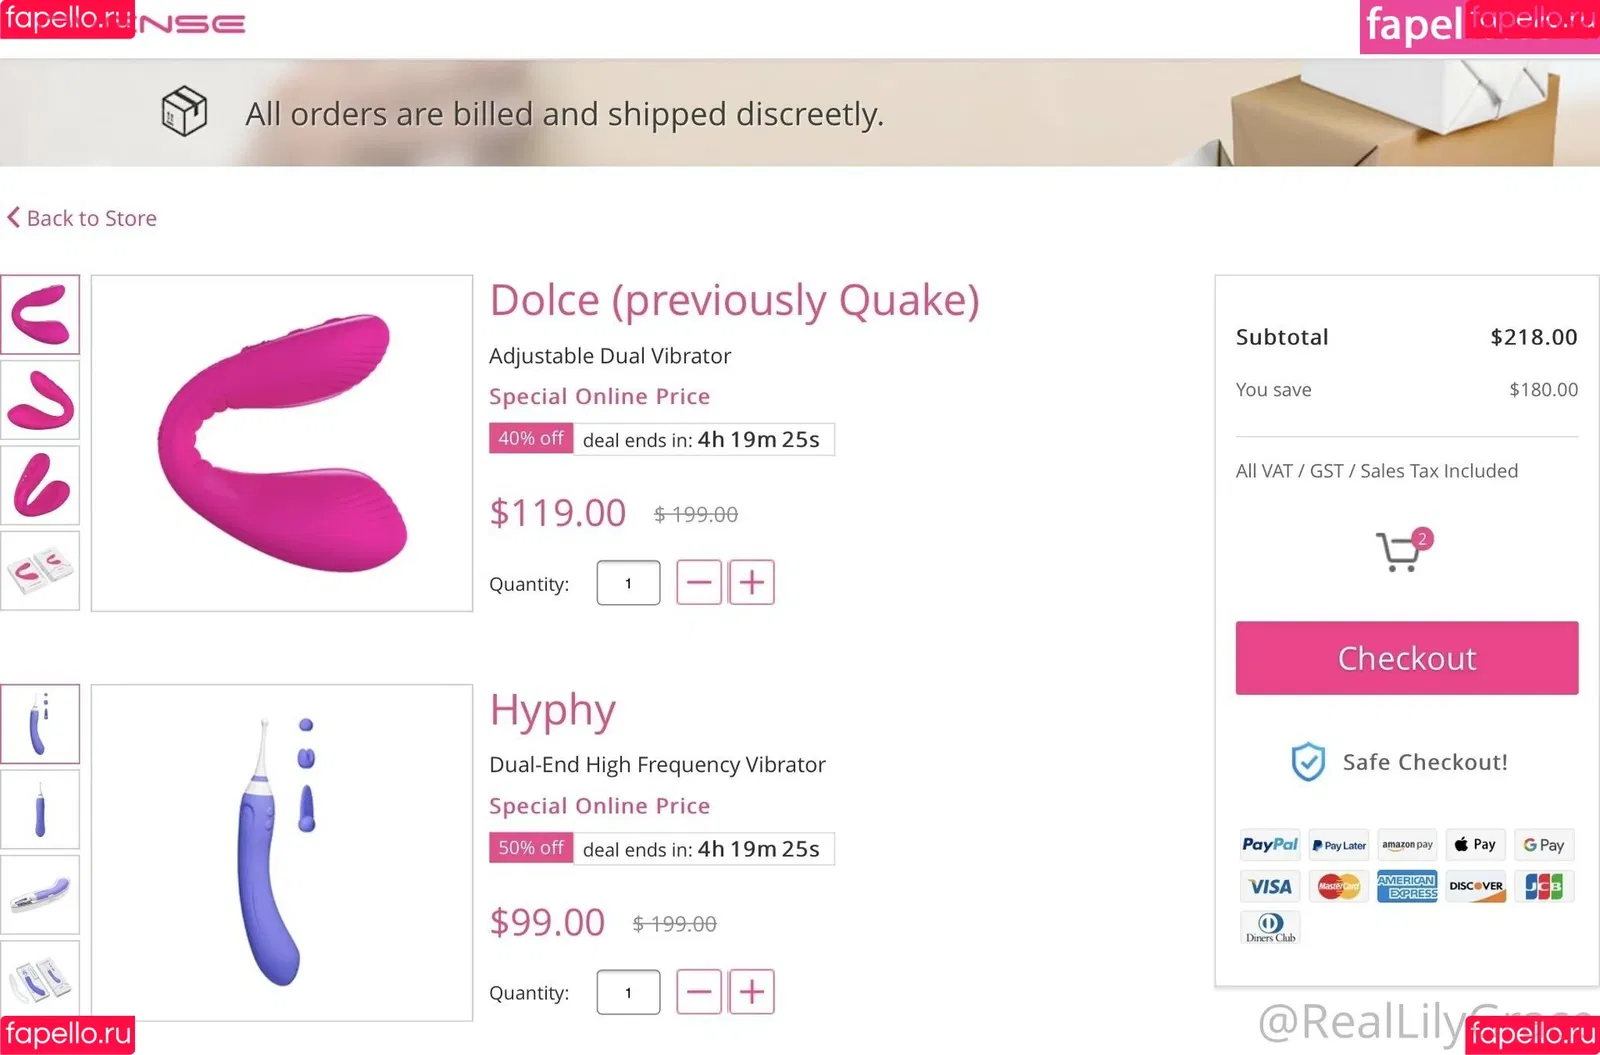
Task: Select the Dolce packaging thumbnail
Action: pyautogui.click(x=40, y=571)
